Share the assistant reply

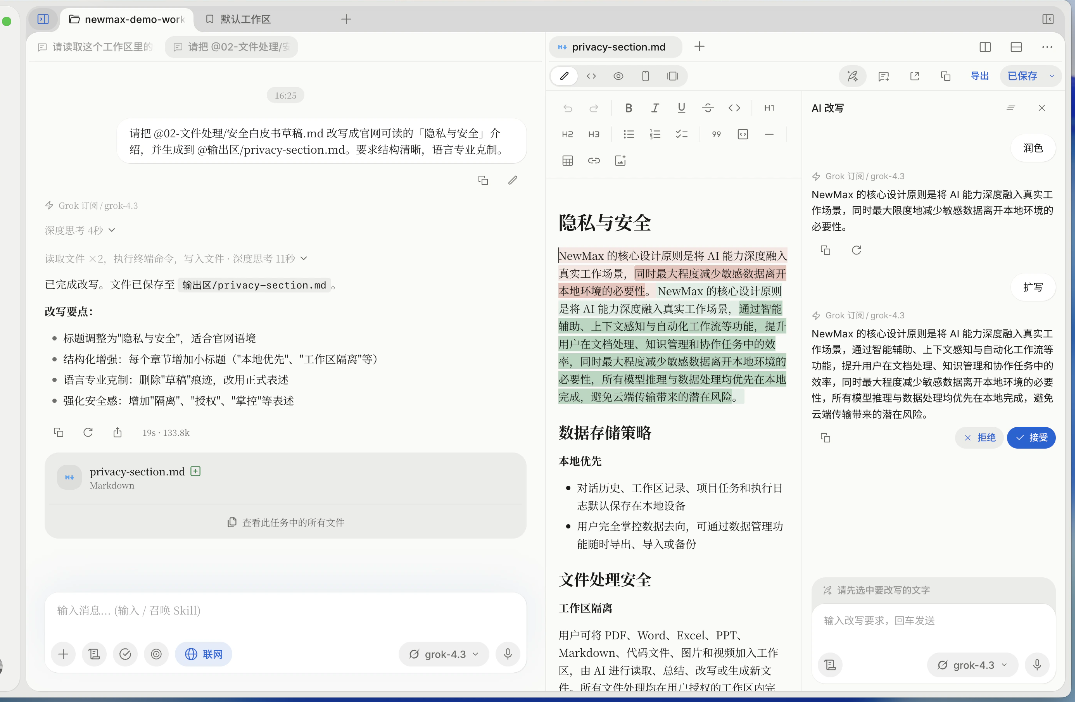117,433
